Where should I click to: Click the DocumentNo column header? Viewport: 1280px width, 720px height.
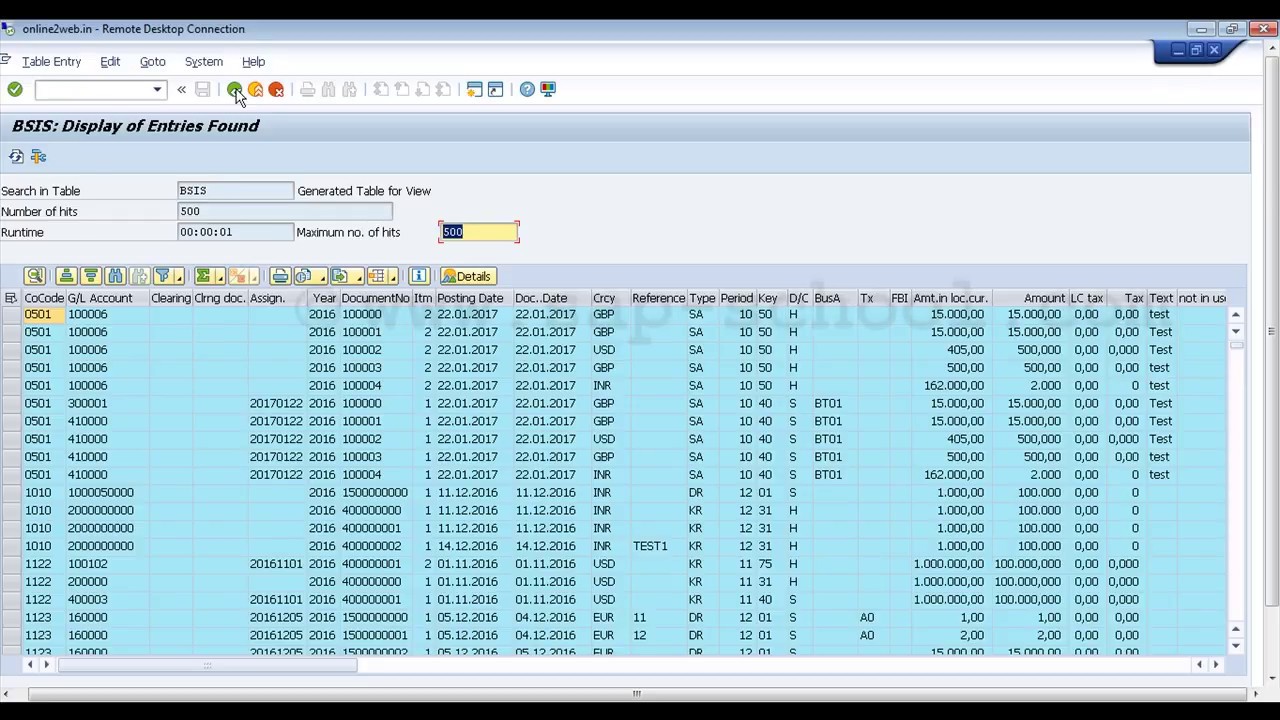(x=375, y=298)
